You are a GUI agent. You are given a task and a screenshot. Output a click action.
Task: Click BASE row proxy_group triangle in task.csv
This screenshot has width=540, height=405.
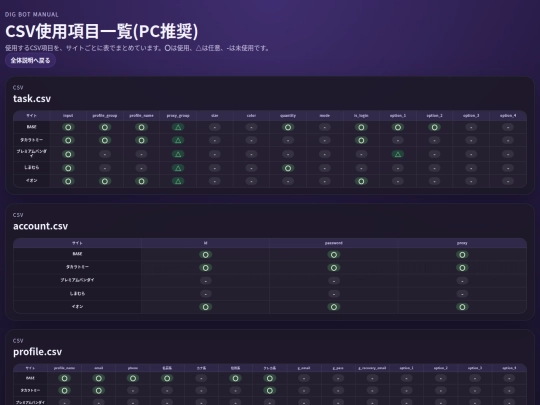pyautogui.click(x=178, y=127)
